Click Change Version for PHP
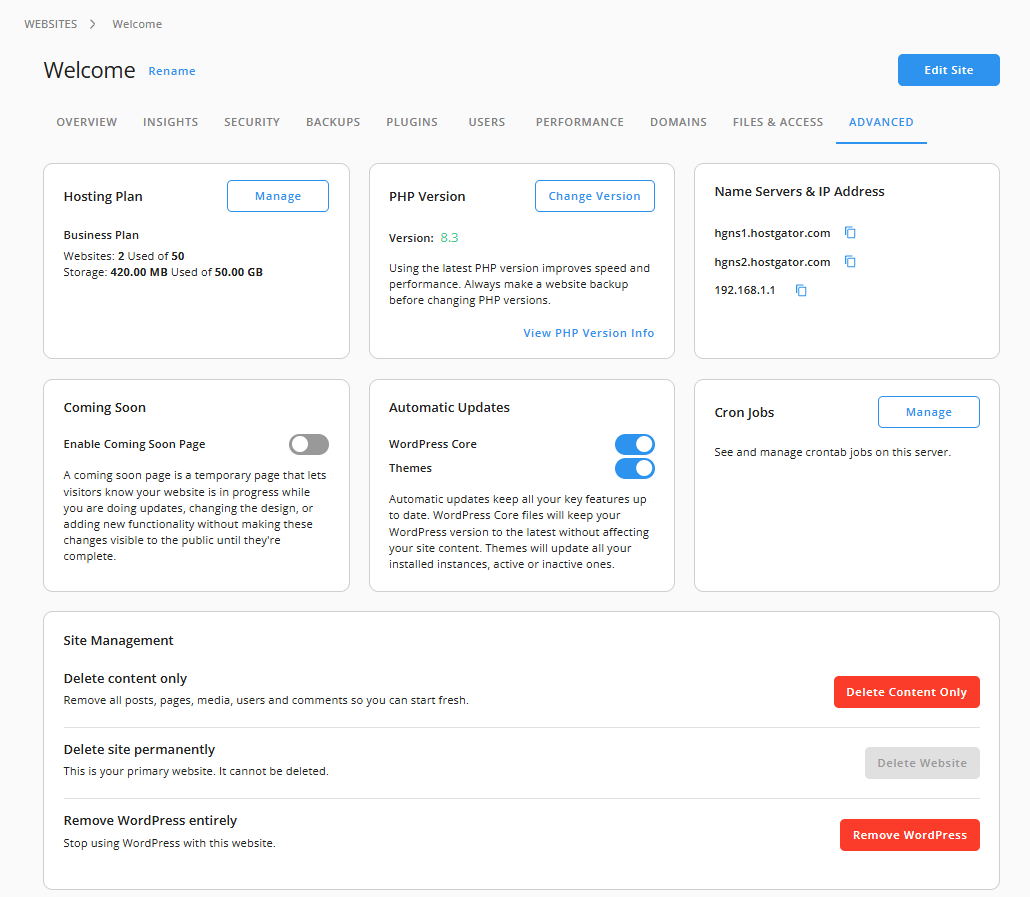Screen dimensions: 1030x897 594,196
